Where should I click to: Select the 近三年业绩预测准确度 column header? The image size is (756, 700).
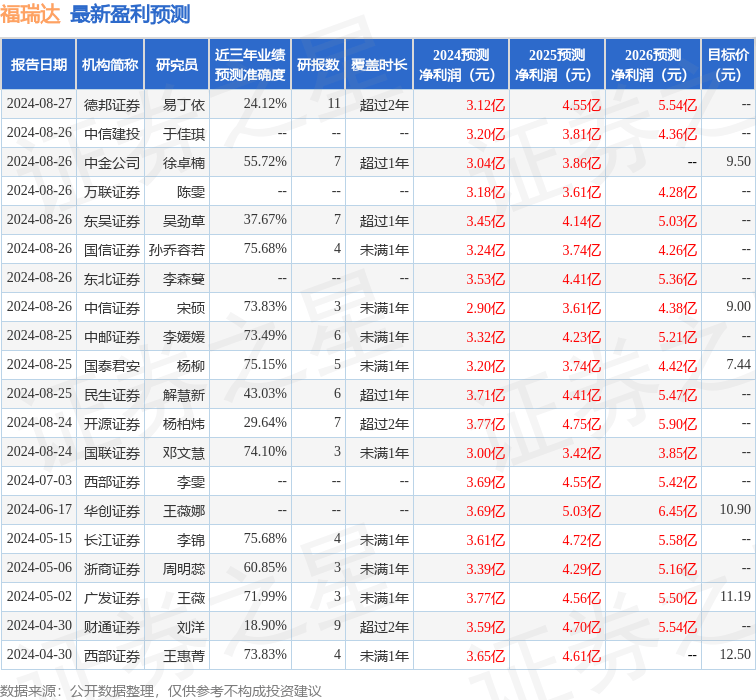tap(250, 65)
